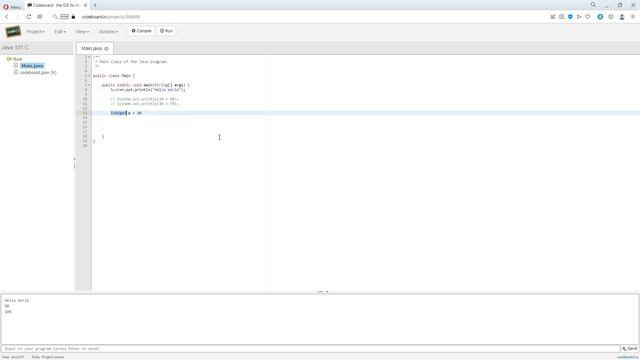This screenshot has width=640, height=360.
Task: Click the codeboard.io link in status bar
Action: click(x=627, y=357)
